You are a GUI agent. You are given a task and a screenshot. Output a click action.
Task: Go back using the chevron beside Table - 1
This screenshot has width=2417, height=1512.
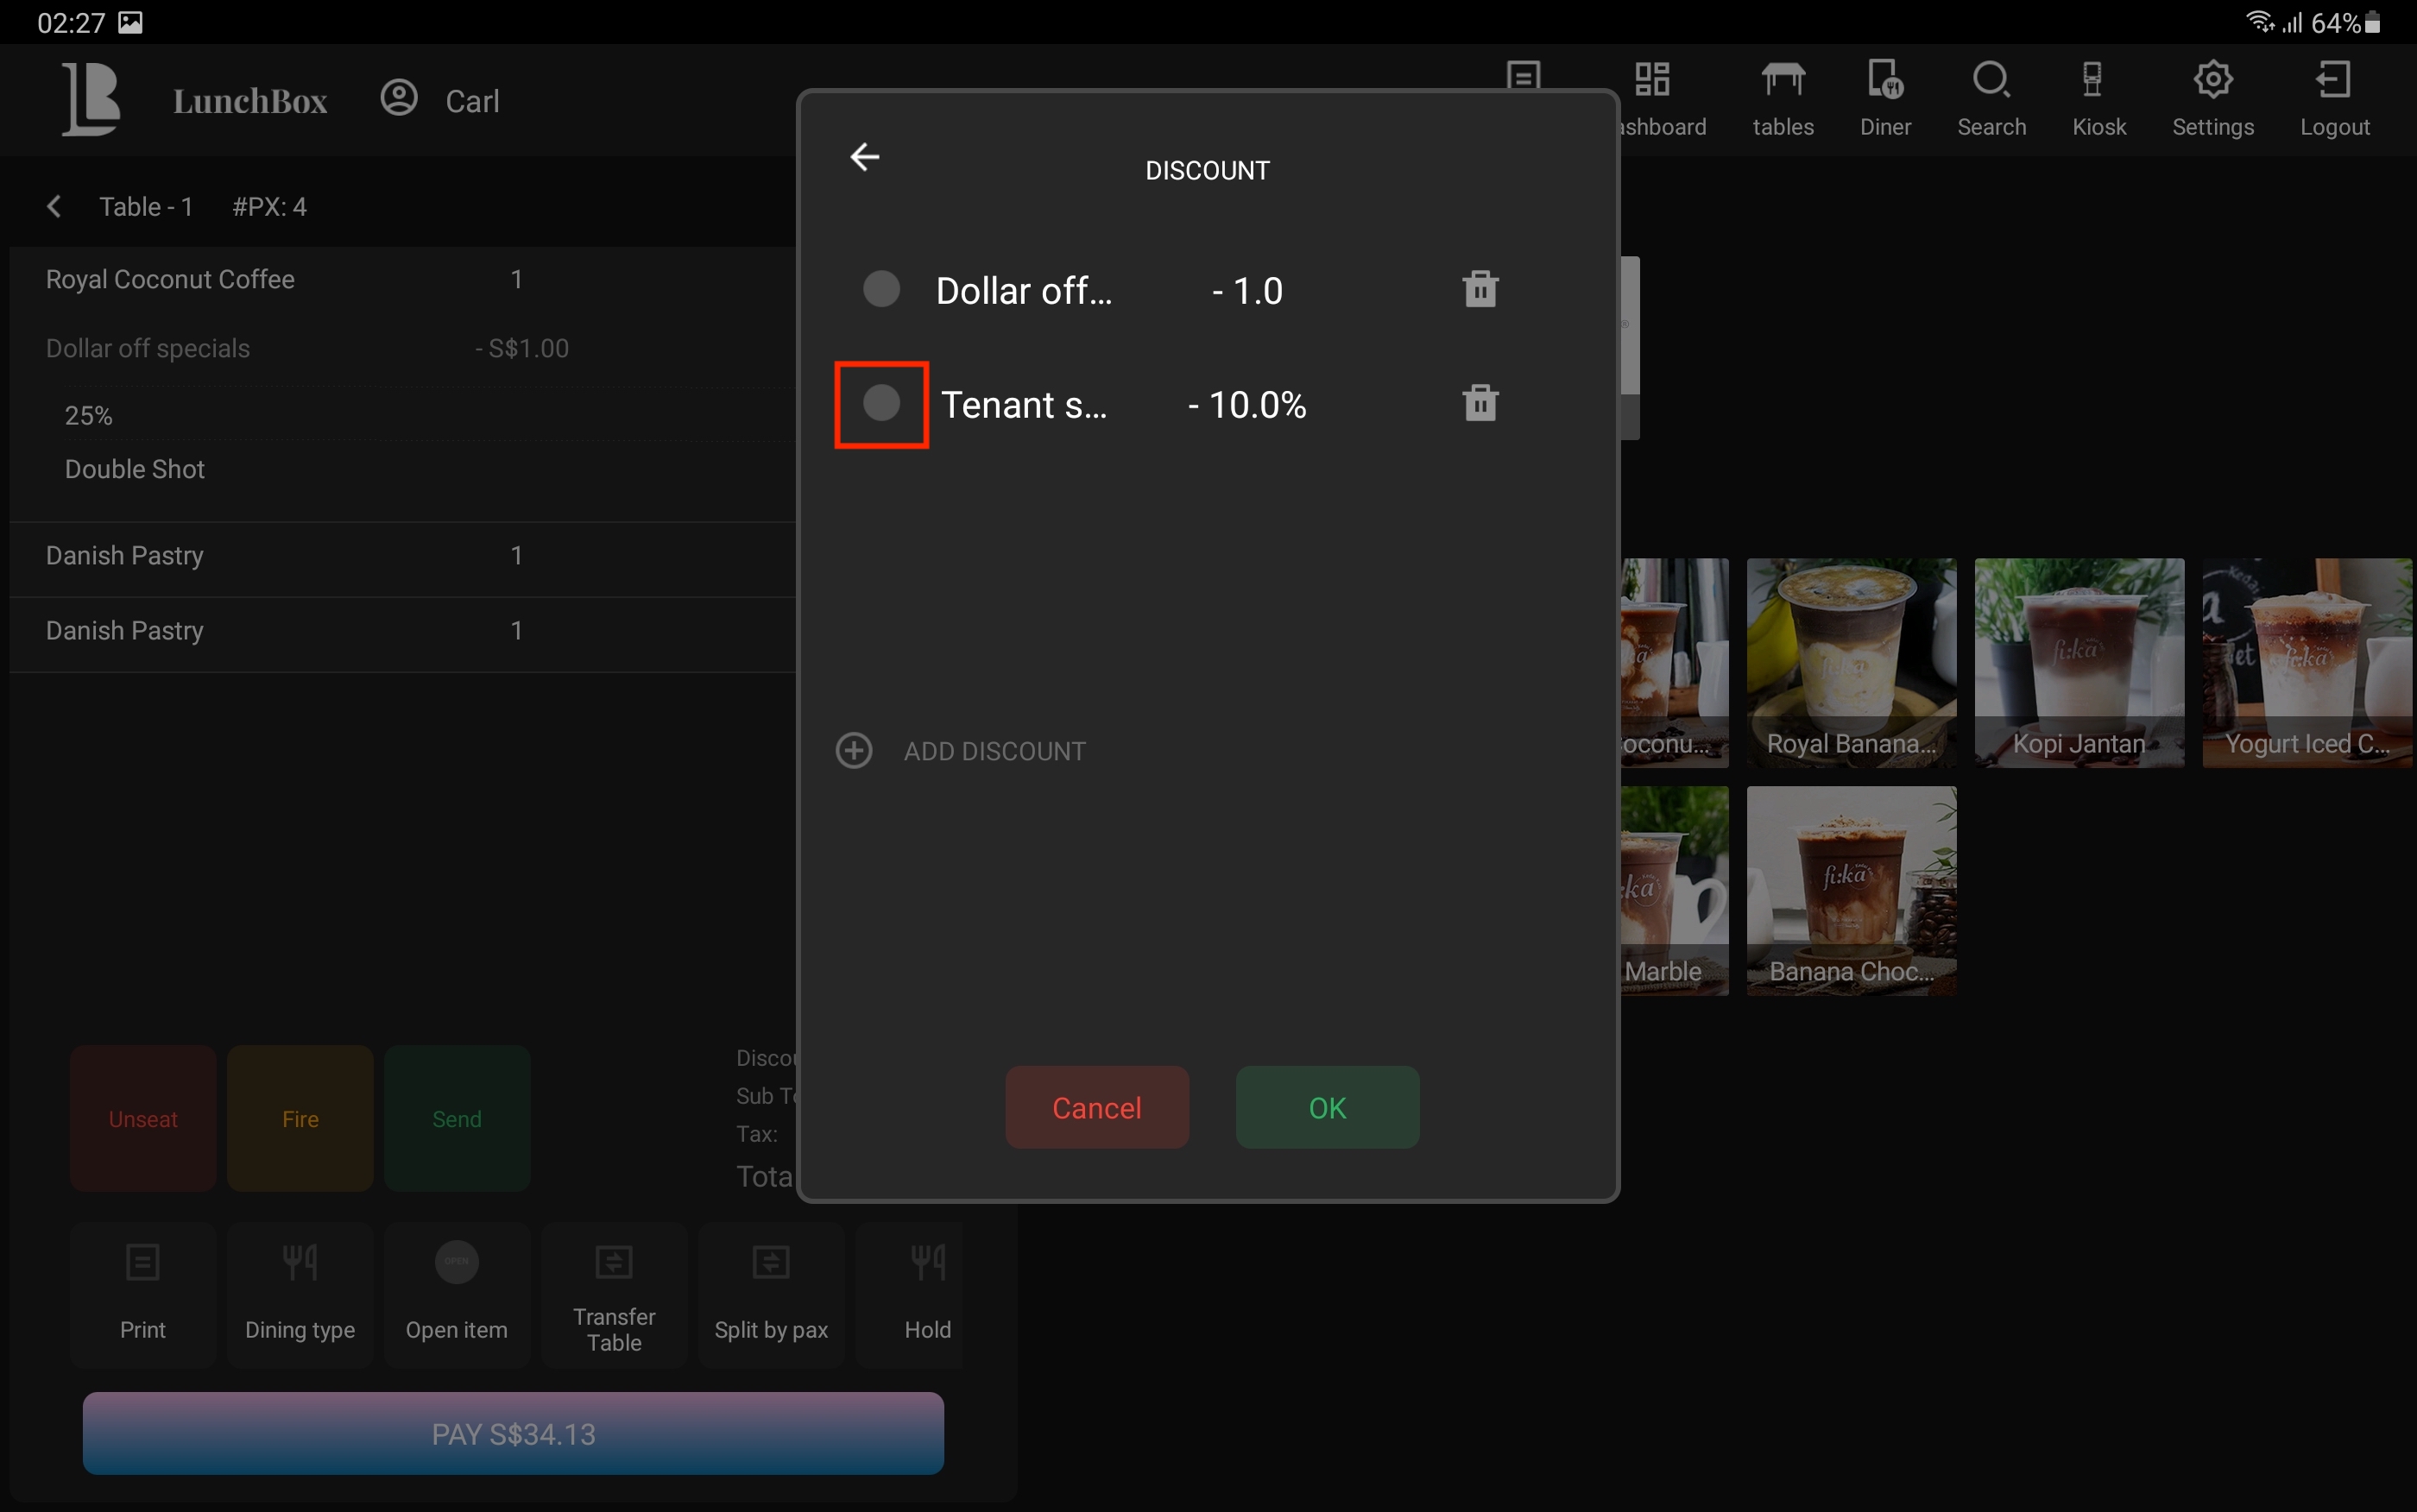[54, 207]
